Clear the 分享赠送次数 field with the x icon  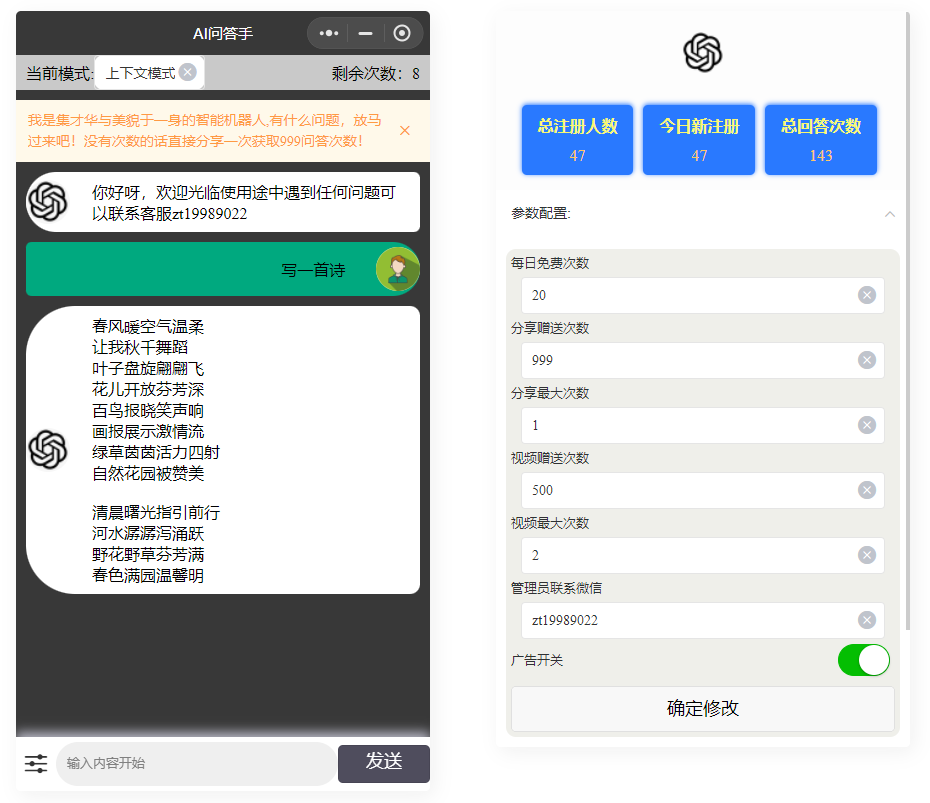866,360
